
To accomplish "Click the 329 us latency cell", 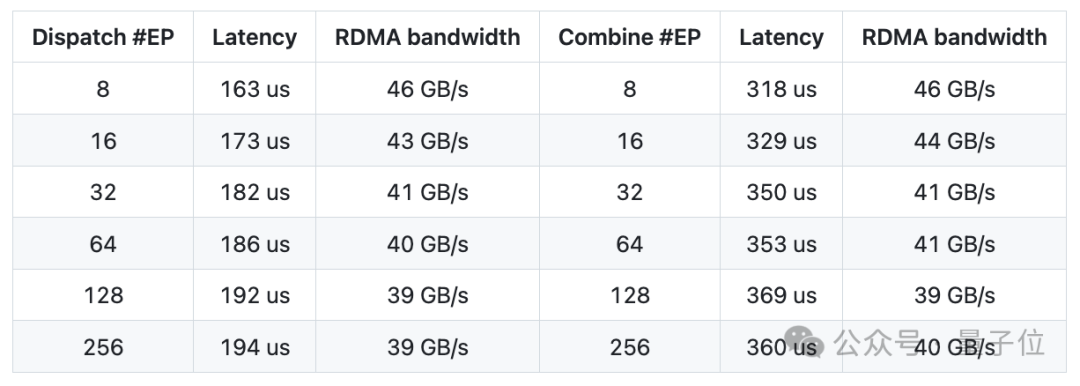I will pos(781,141).
